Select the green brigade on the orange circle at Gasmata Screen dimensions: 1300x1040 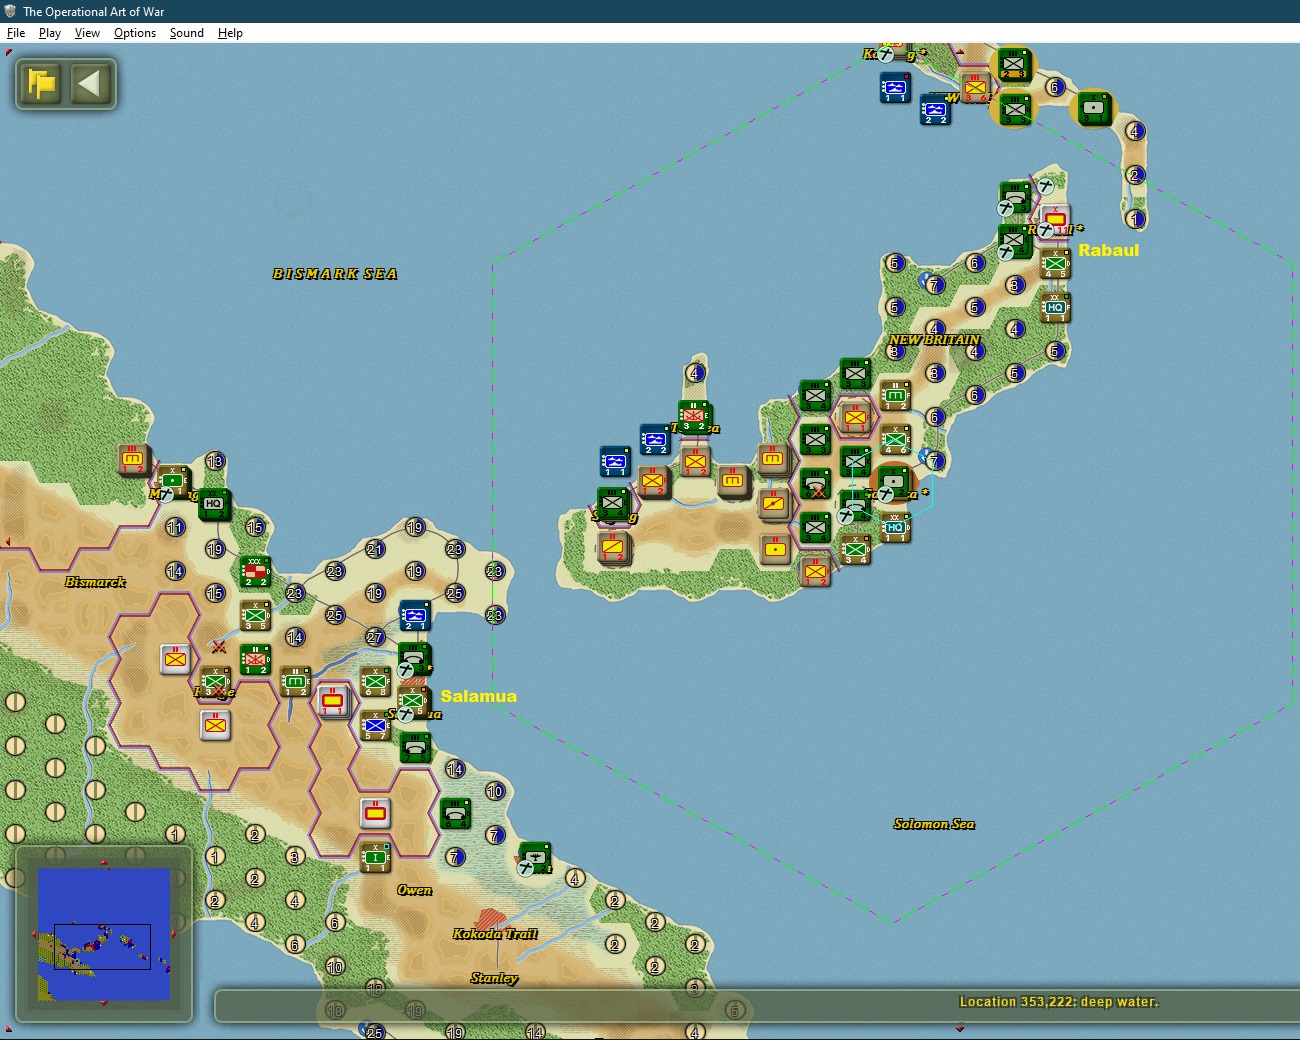click(x=893, y=484)
